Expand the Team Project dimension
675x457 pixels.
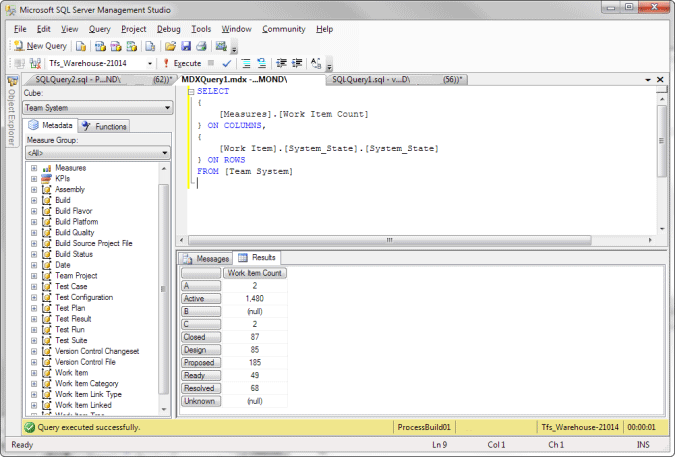point(34,275)
